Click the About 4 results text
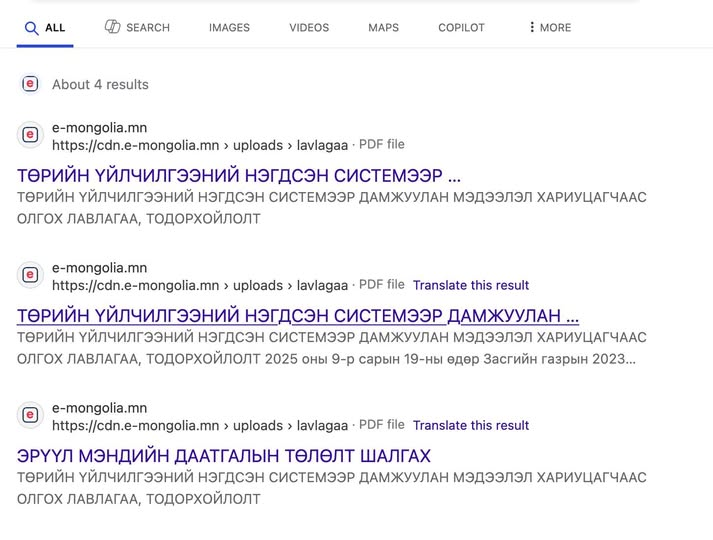Image resolution: width=713 pixels, height=540 pixels. tap(100, 85)
